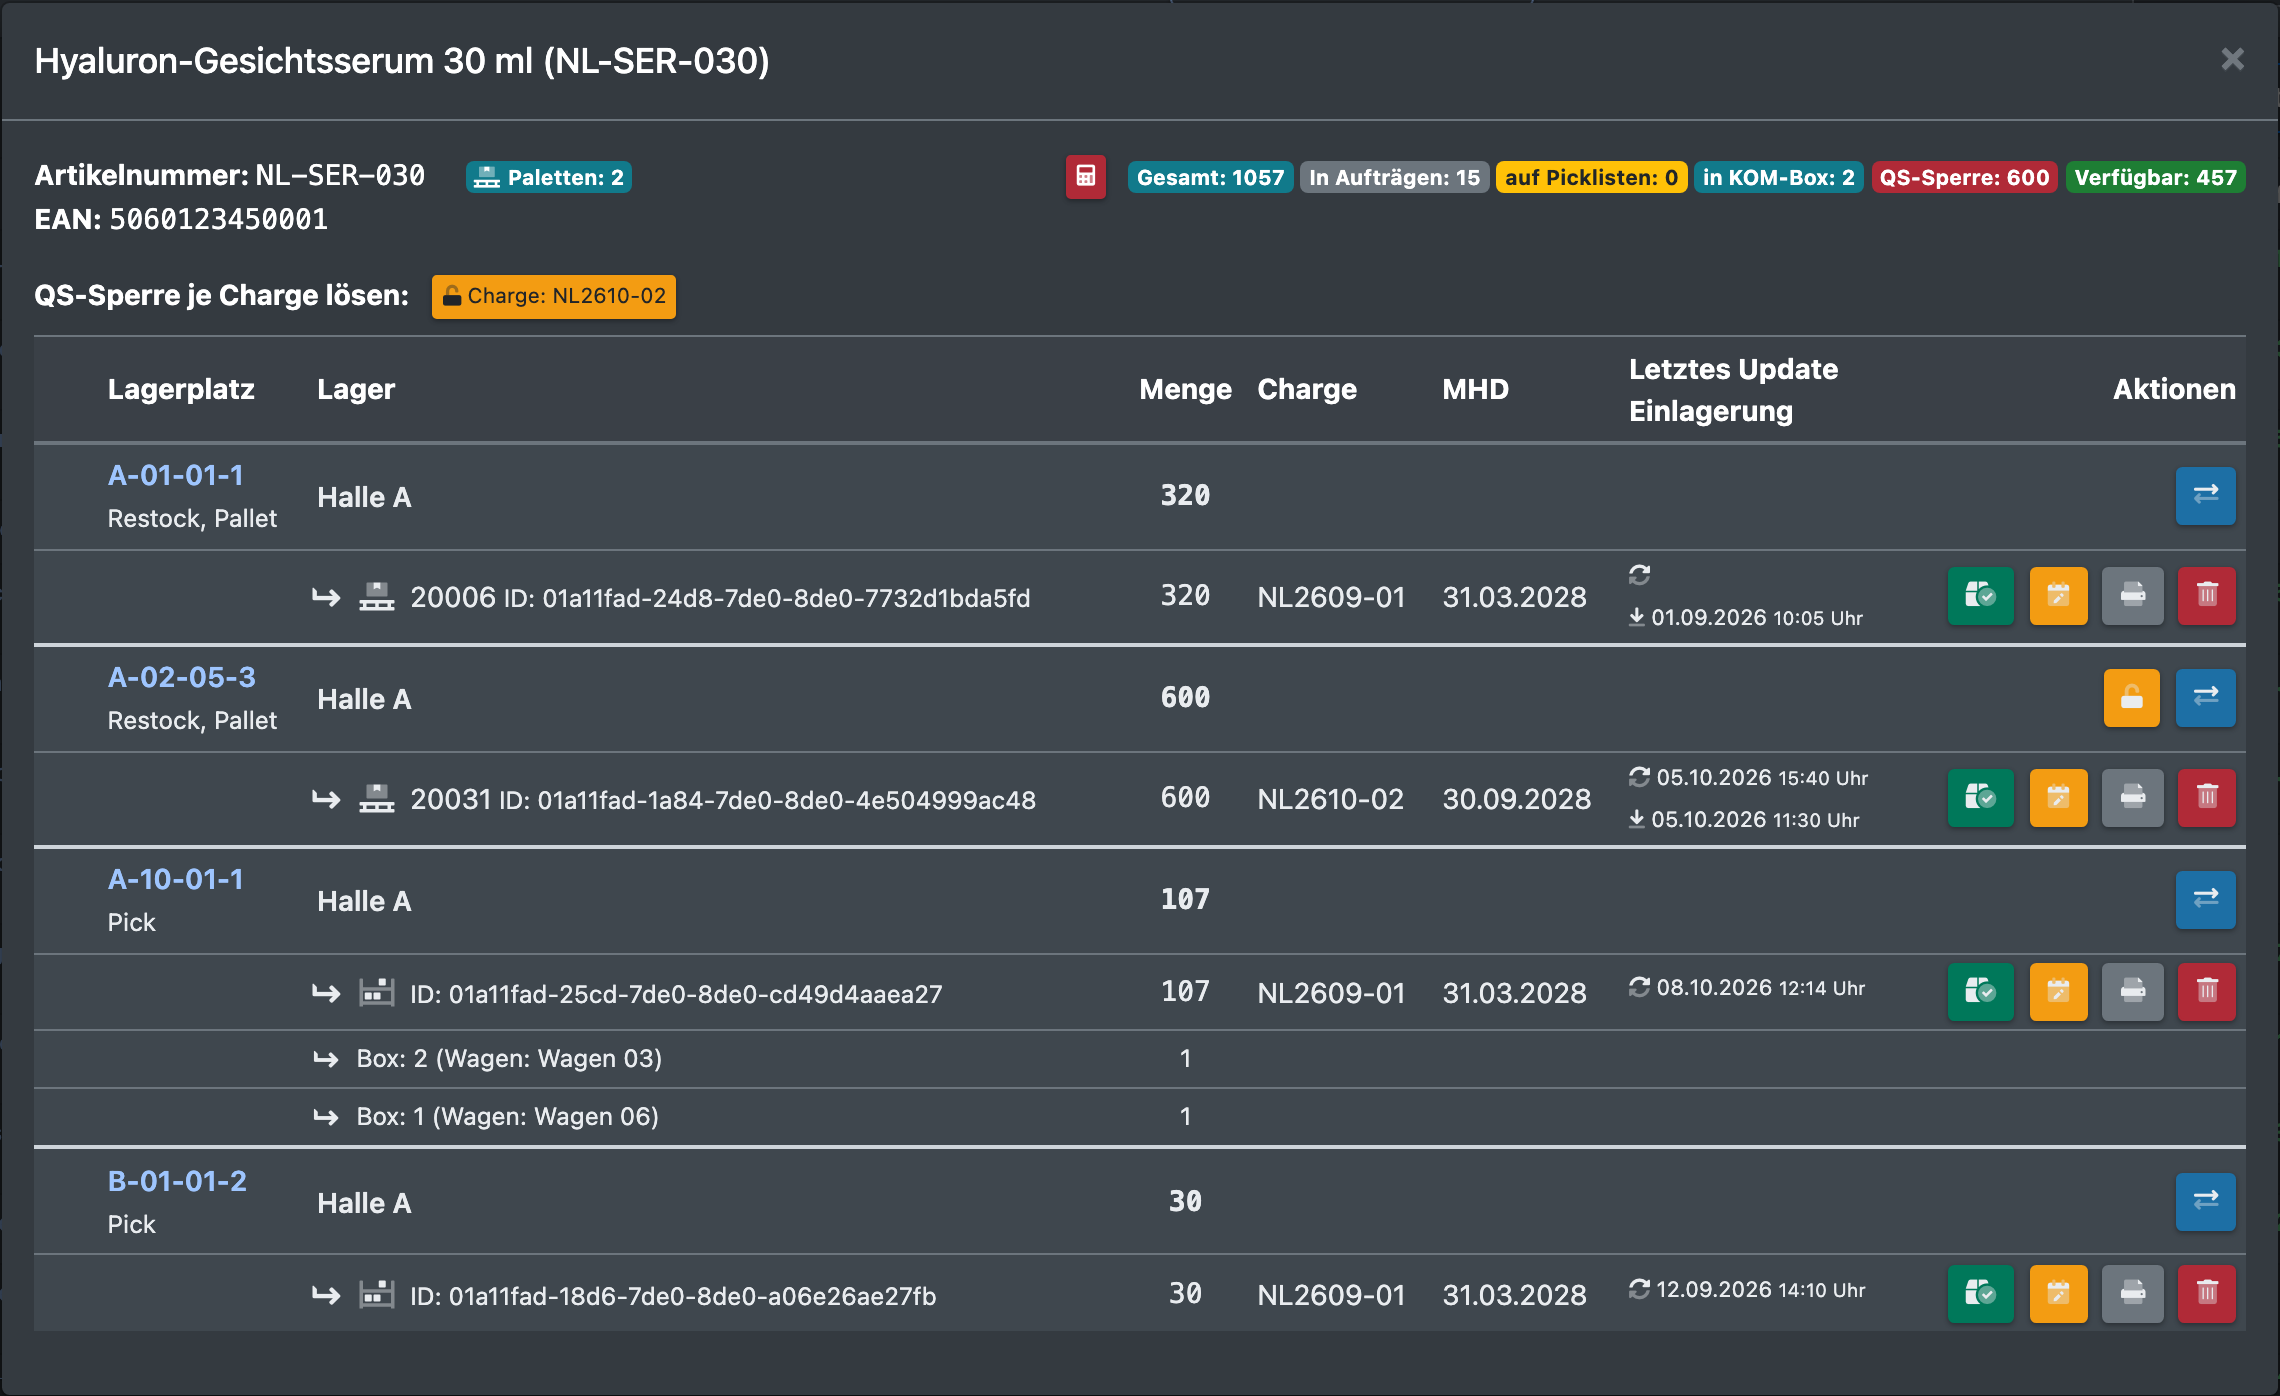
Task: Click the Verfügbar: 457 badge
Action: click(2155, 177)
